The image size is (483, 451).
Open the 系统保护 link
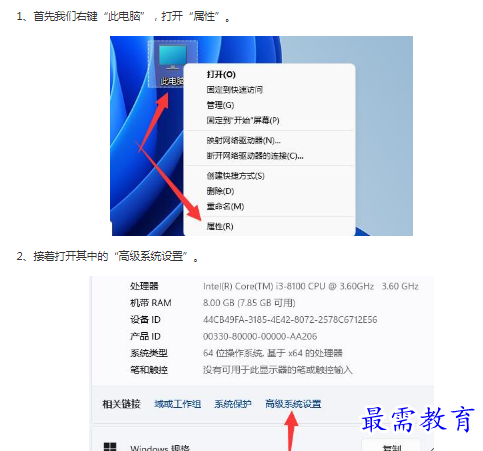(x=233, y=404)
